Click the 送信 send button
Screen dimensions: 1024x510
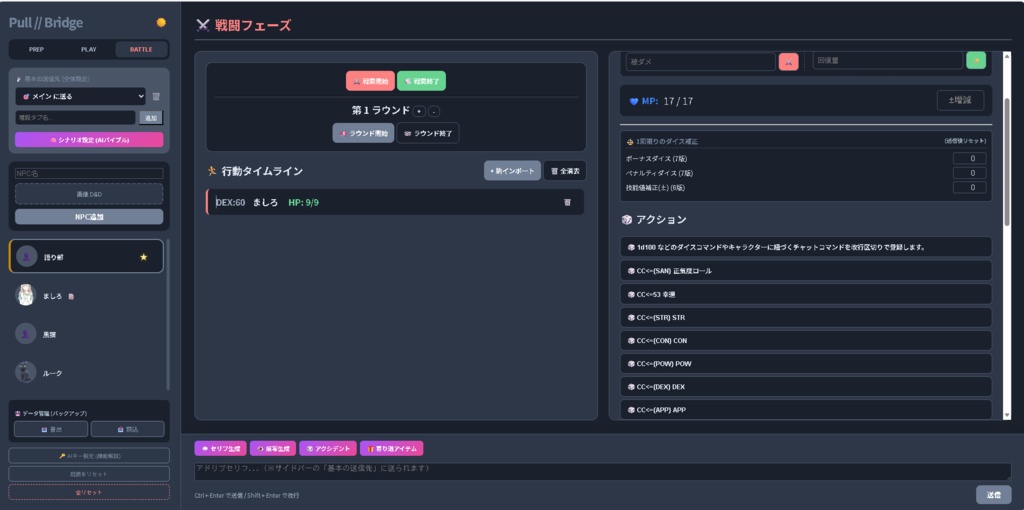point(993,495)
